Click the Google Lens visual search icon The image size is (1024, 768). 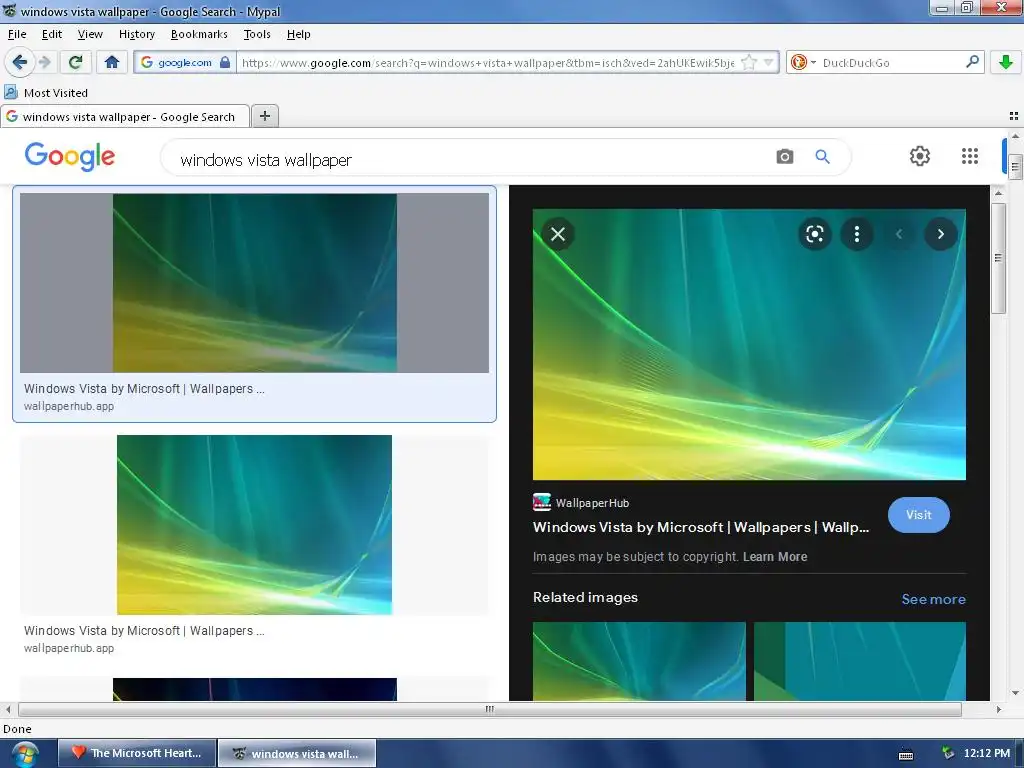tap(814, 234)
